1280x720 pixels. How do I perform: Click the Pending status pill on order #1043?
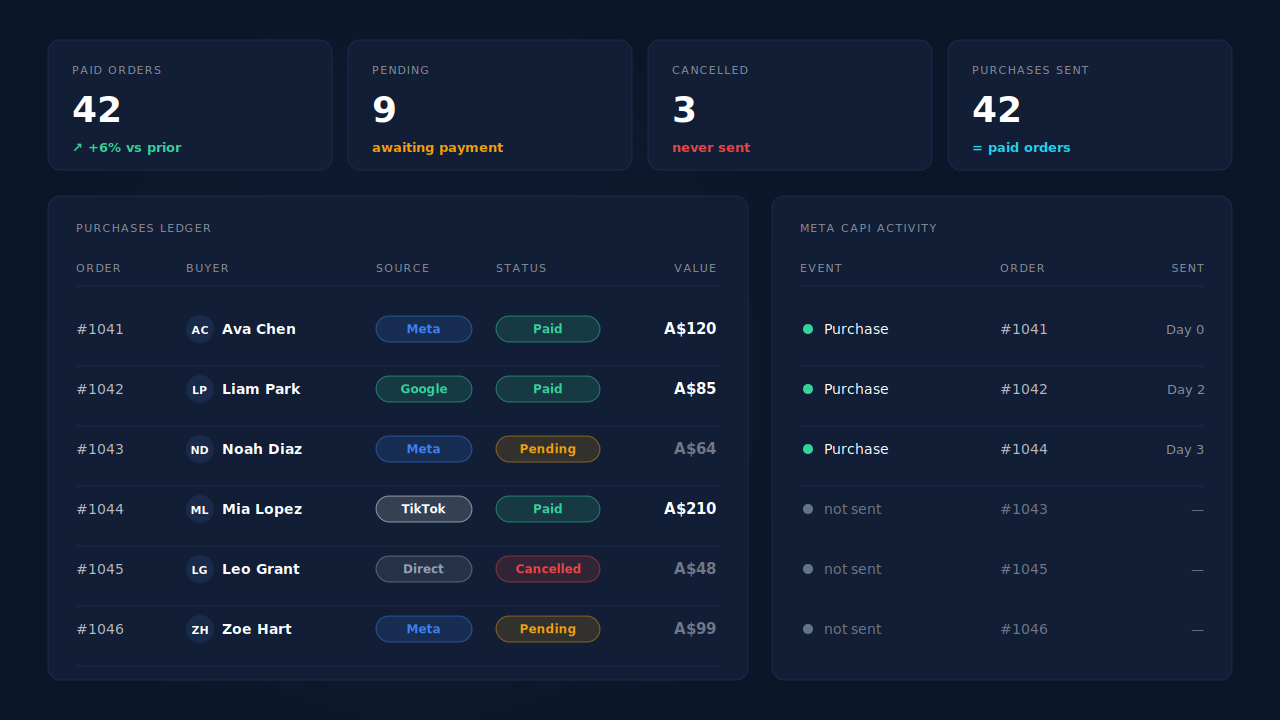[x=548, y=449]
